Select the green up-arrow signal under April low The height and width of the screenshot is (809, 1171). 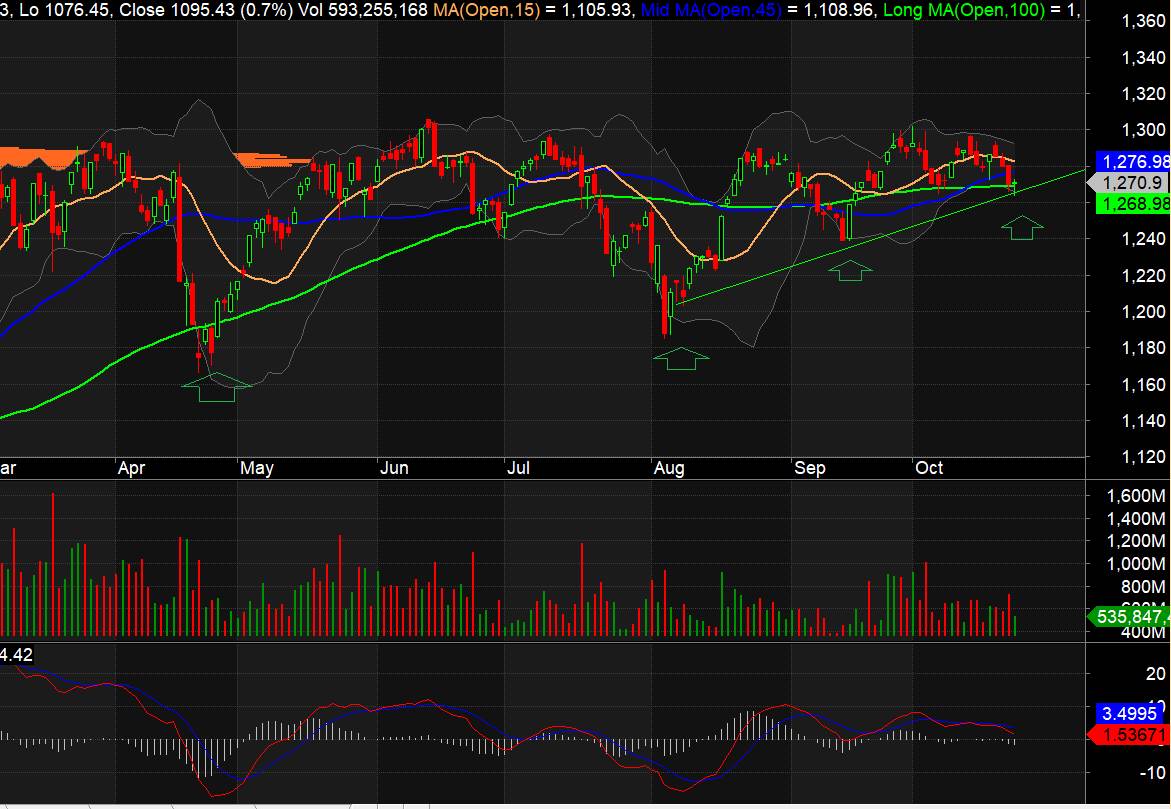[217, 387]
